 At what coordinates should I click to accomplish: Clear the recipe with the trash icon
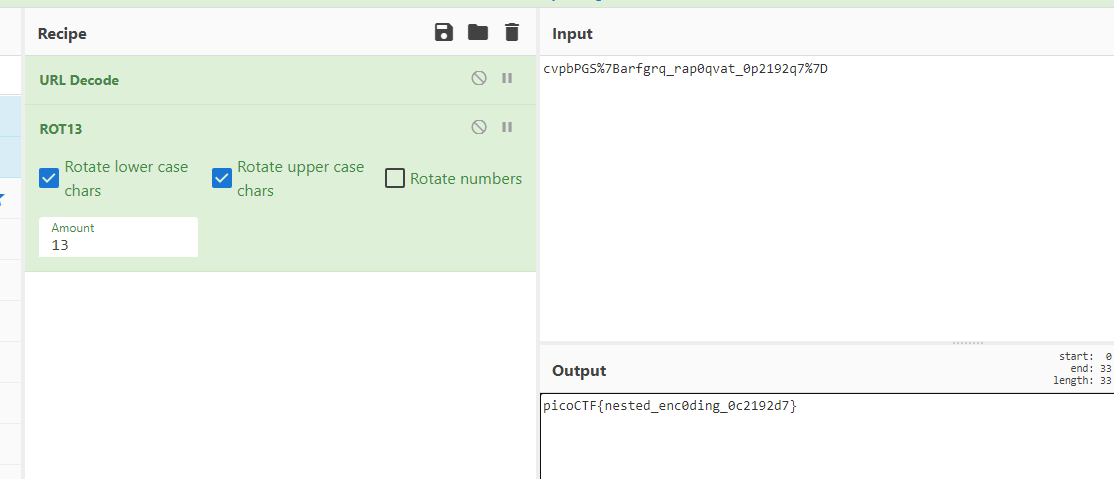(512, 32)
